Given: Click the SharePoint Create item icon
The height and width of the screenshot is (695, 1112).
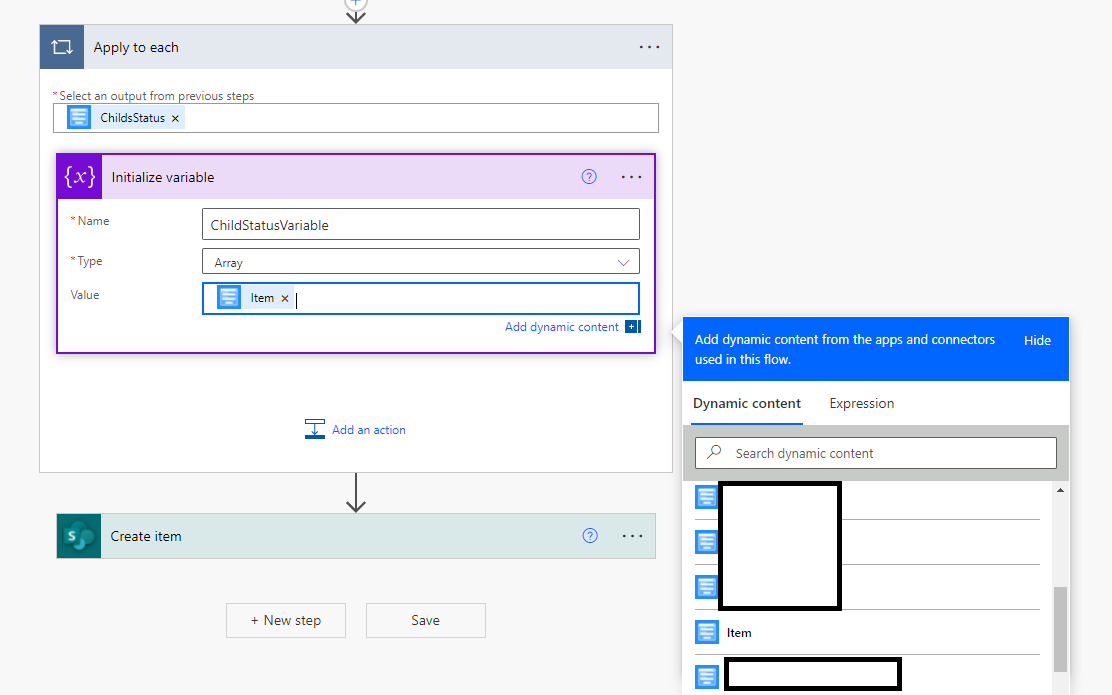Looking at the screenshot, I should pyautogui.click(x=80, y=536).
